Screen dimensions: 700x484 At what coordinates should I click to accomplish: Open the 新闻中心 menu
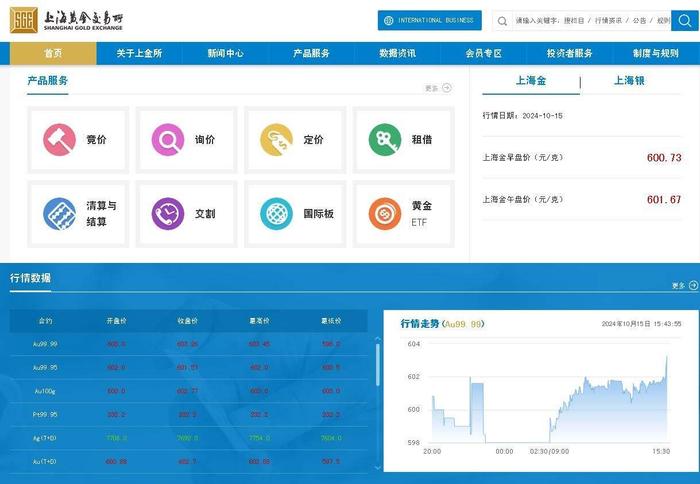click(225, 54)
